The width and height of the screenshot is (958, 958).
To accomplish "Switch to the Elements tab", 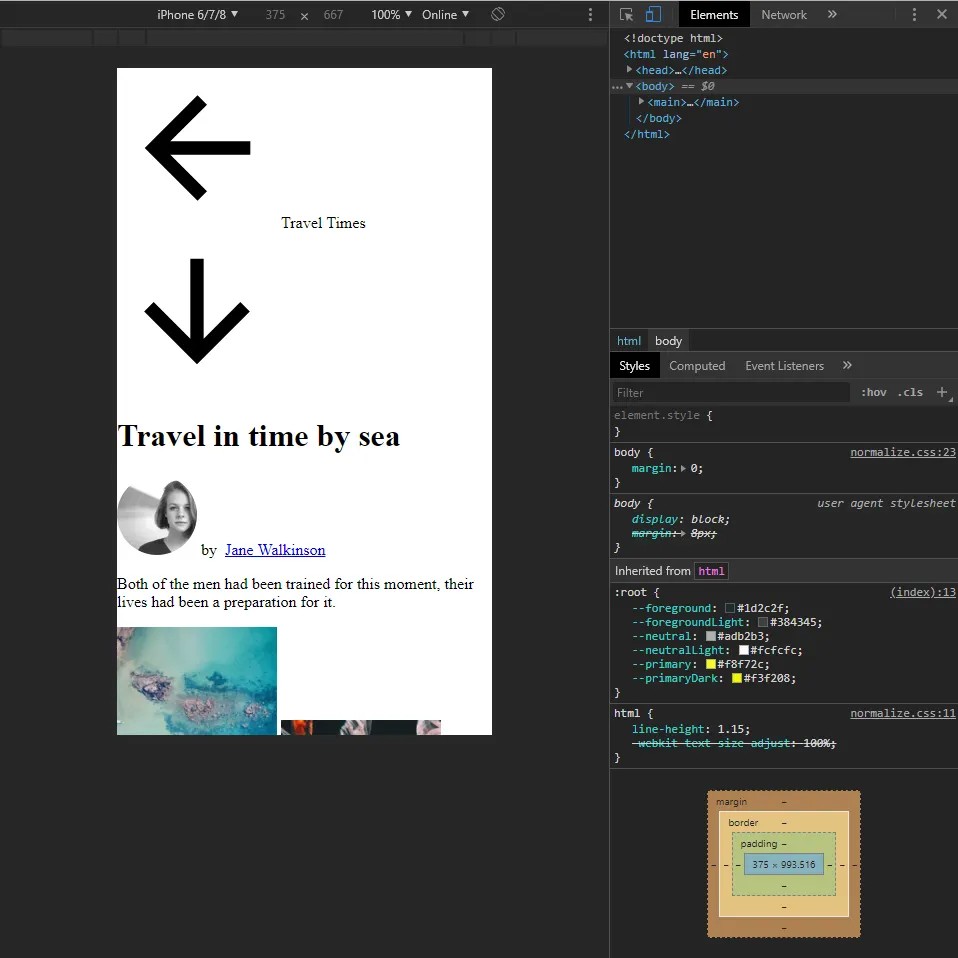I will pos(714,15).
